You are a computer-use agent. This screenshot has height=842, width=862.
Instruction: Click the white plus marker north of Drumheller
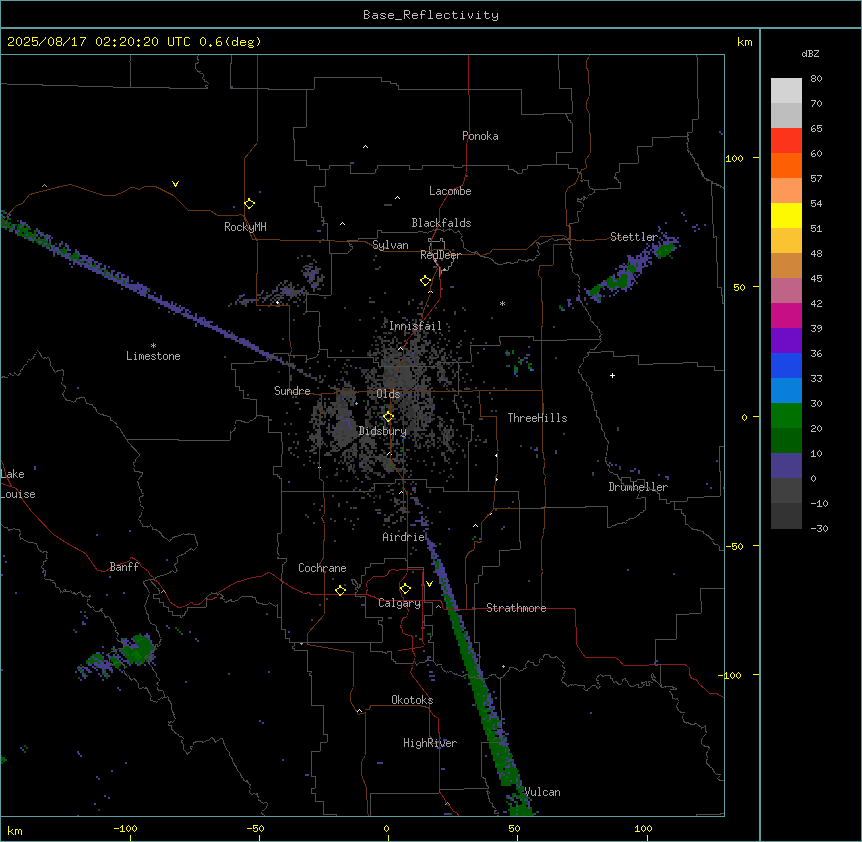click(612, 375)
